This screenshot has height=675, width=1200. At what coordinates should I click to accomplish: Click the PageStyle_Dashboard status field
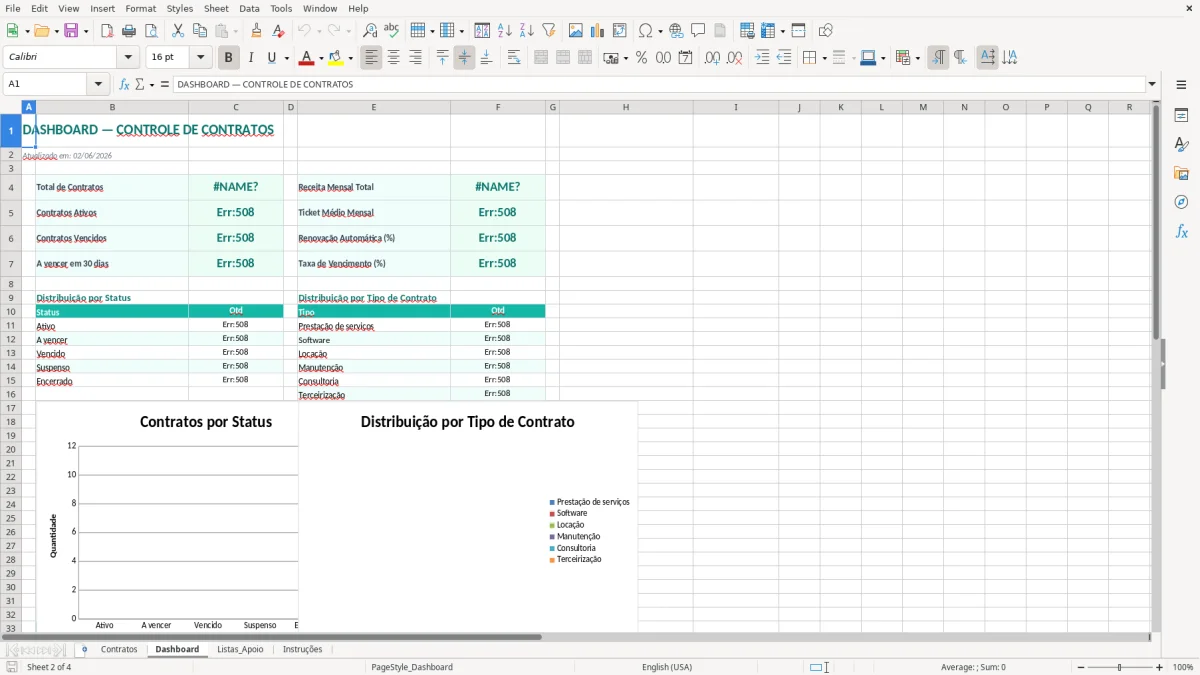[x=411, y=667]
